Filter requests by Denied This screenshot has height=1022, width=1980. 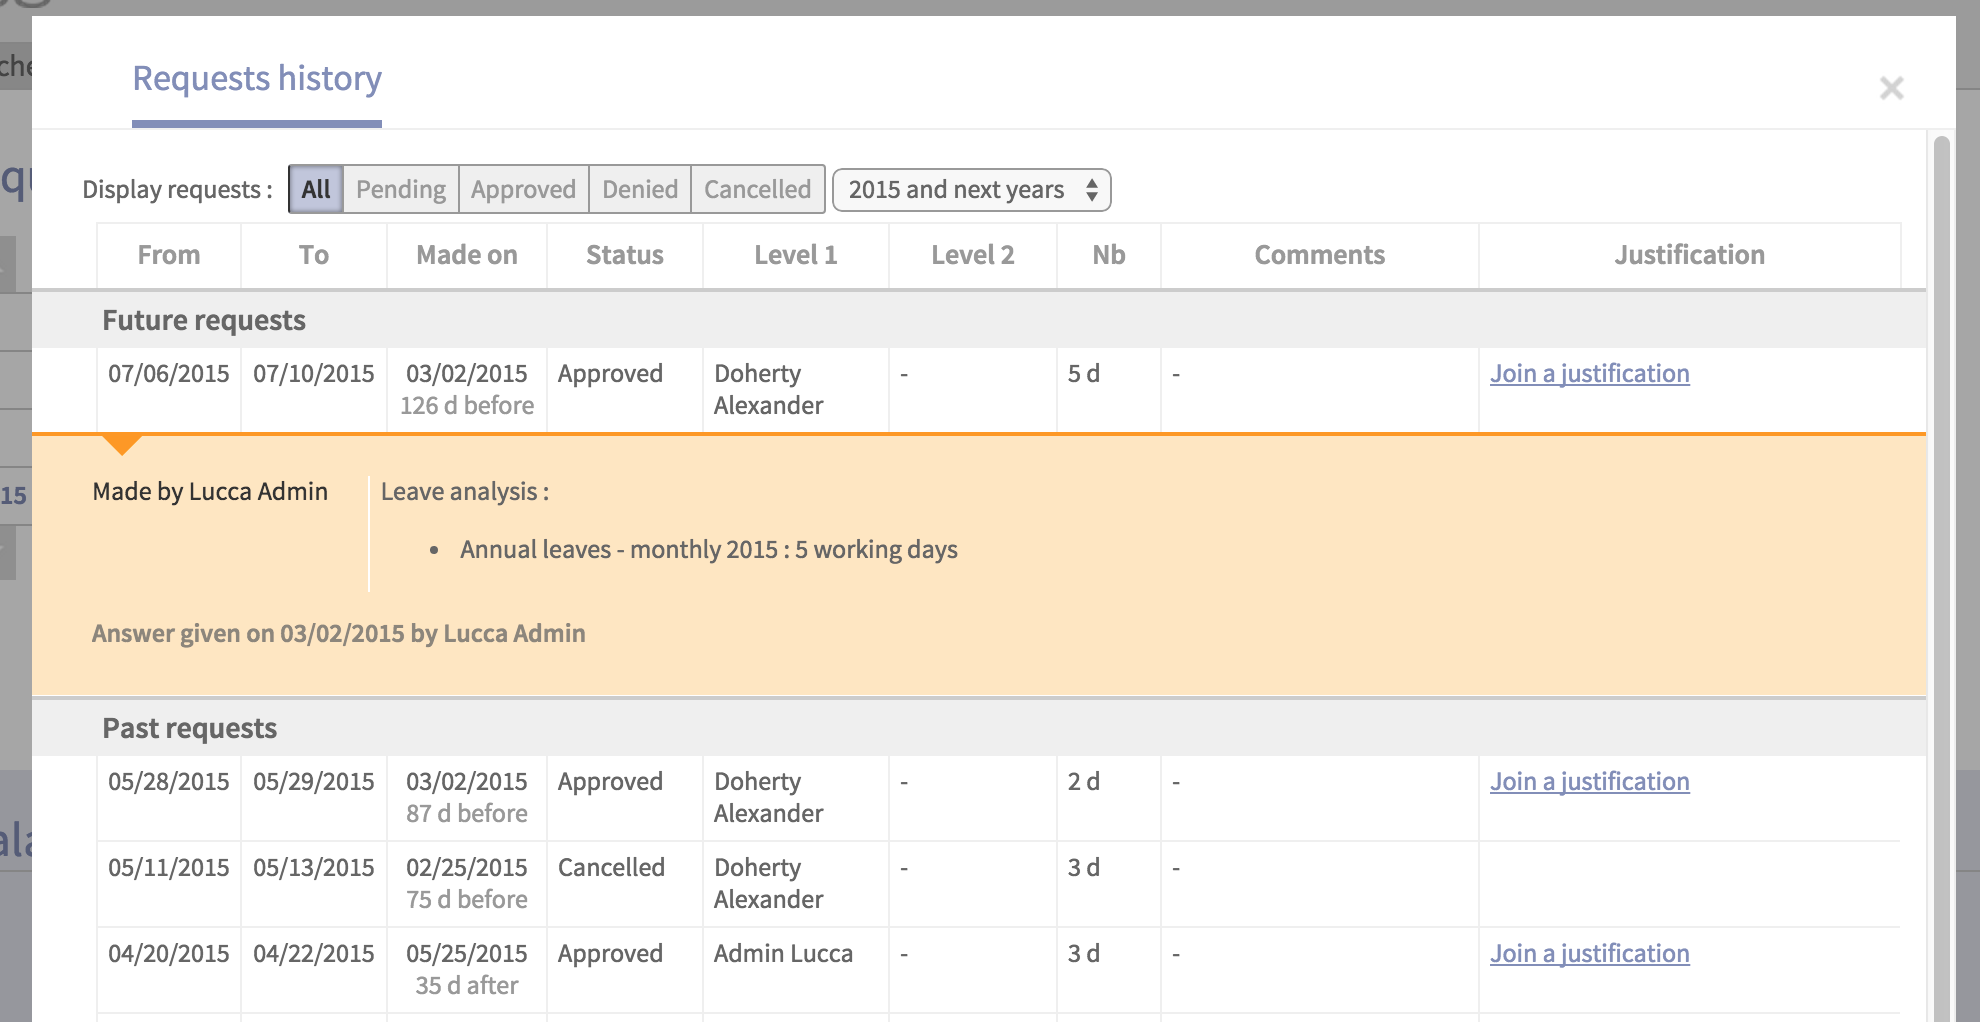(640, 189)
